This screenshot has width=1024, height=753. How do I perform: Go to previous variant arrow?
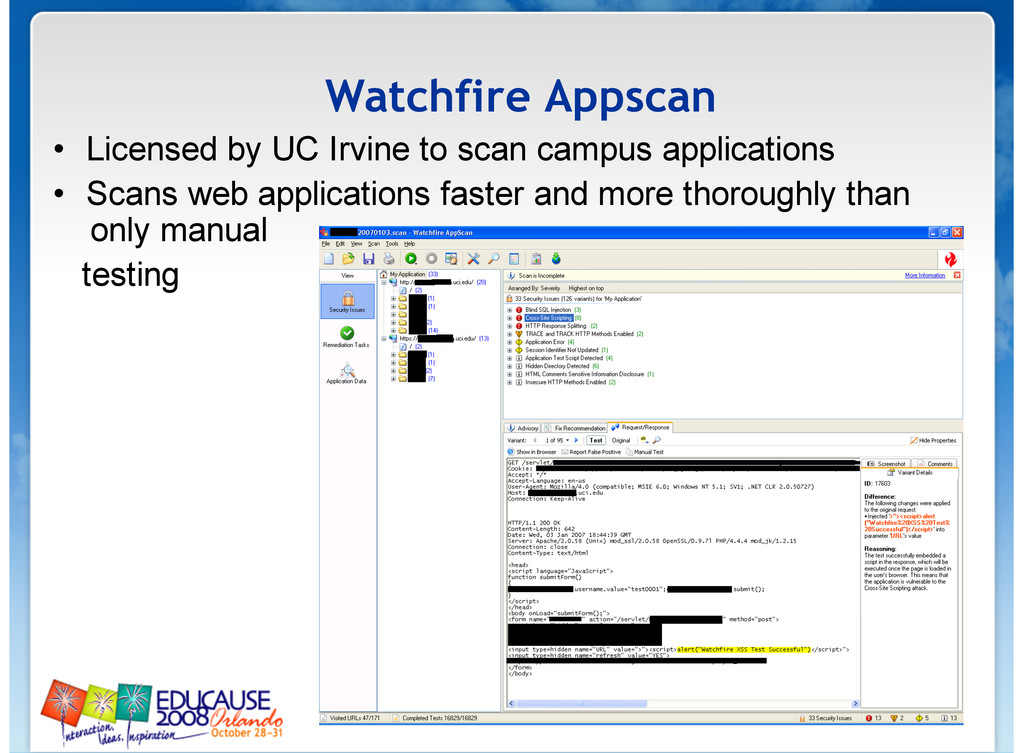click(x=535, y=440)
